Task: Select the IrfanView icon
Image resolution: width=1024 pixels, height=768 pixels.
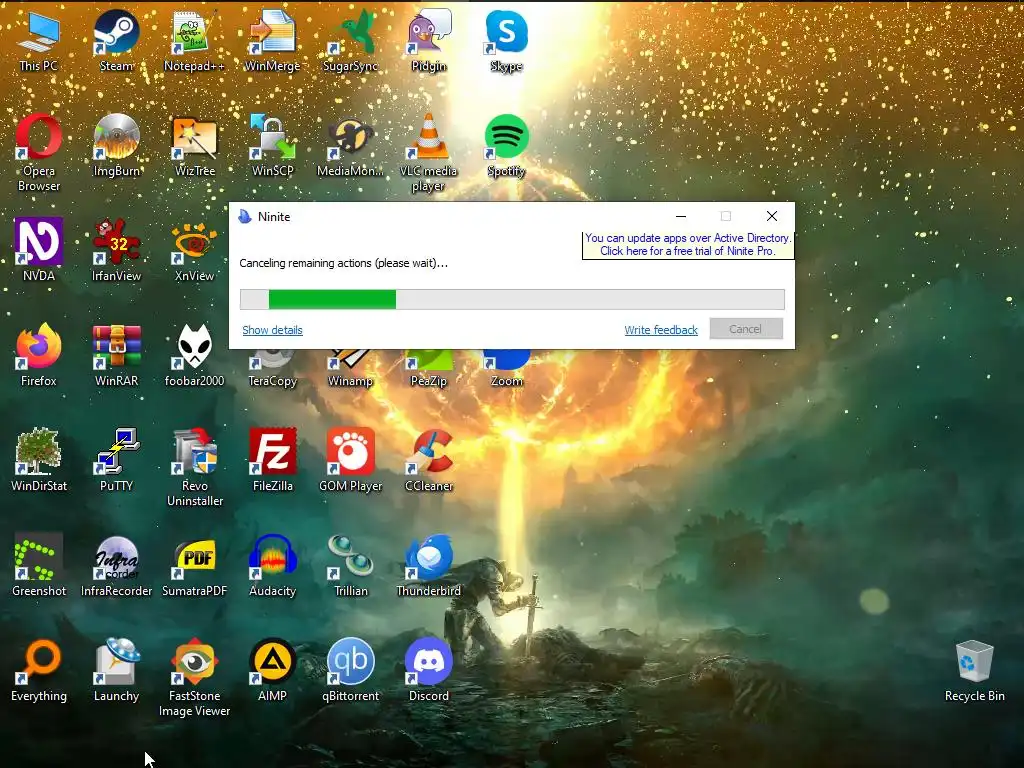Action: [116, 250]
